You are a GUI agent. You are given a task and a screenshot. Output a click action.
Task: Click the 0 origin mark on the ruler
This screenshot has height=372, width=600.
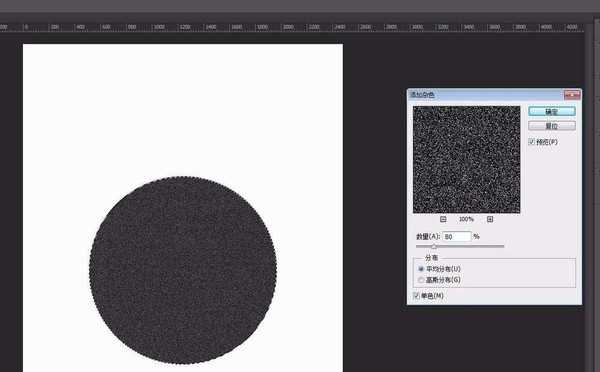click(26, 27)
